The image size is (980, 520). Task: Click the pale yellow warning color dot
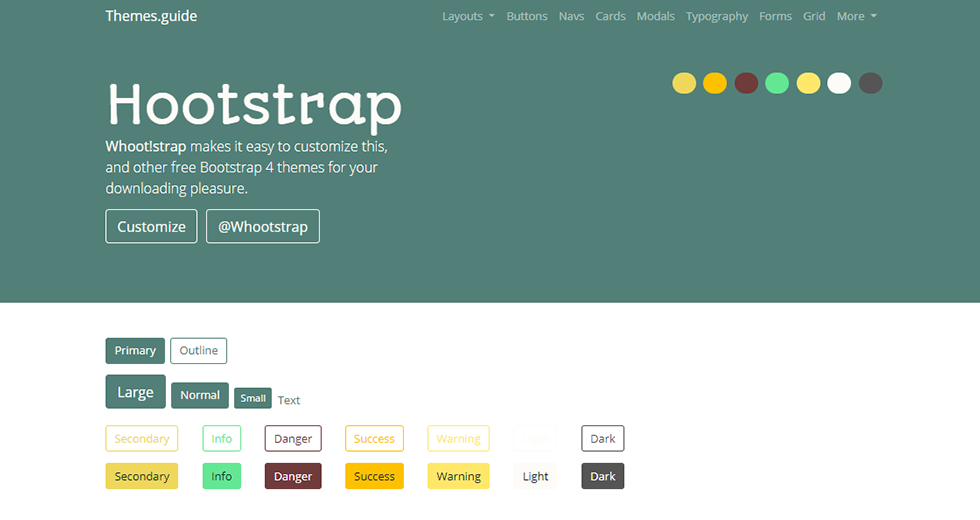pyautogui.click(x=808, y=83)
